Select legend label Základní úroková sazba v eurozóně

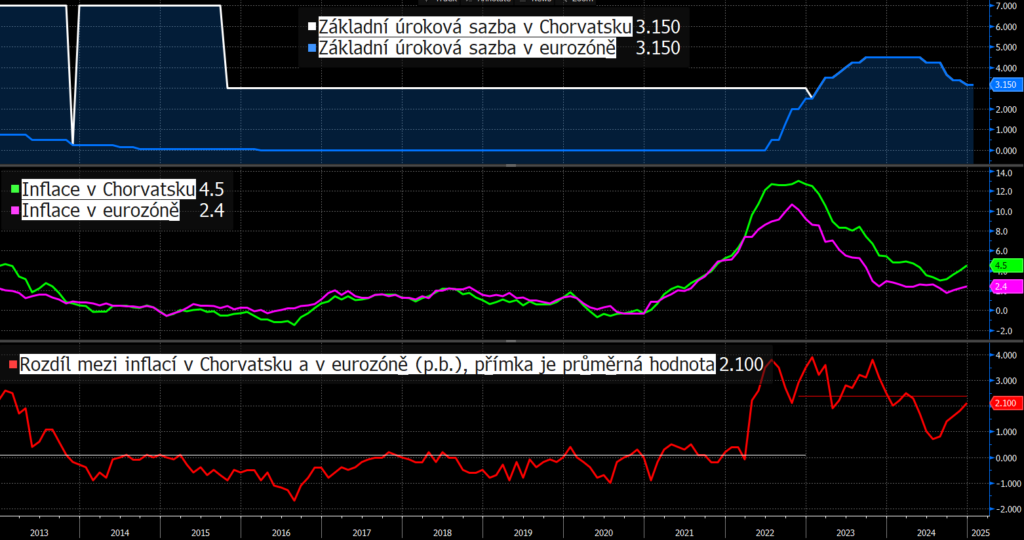point(466,48)
